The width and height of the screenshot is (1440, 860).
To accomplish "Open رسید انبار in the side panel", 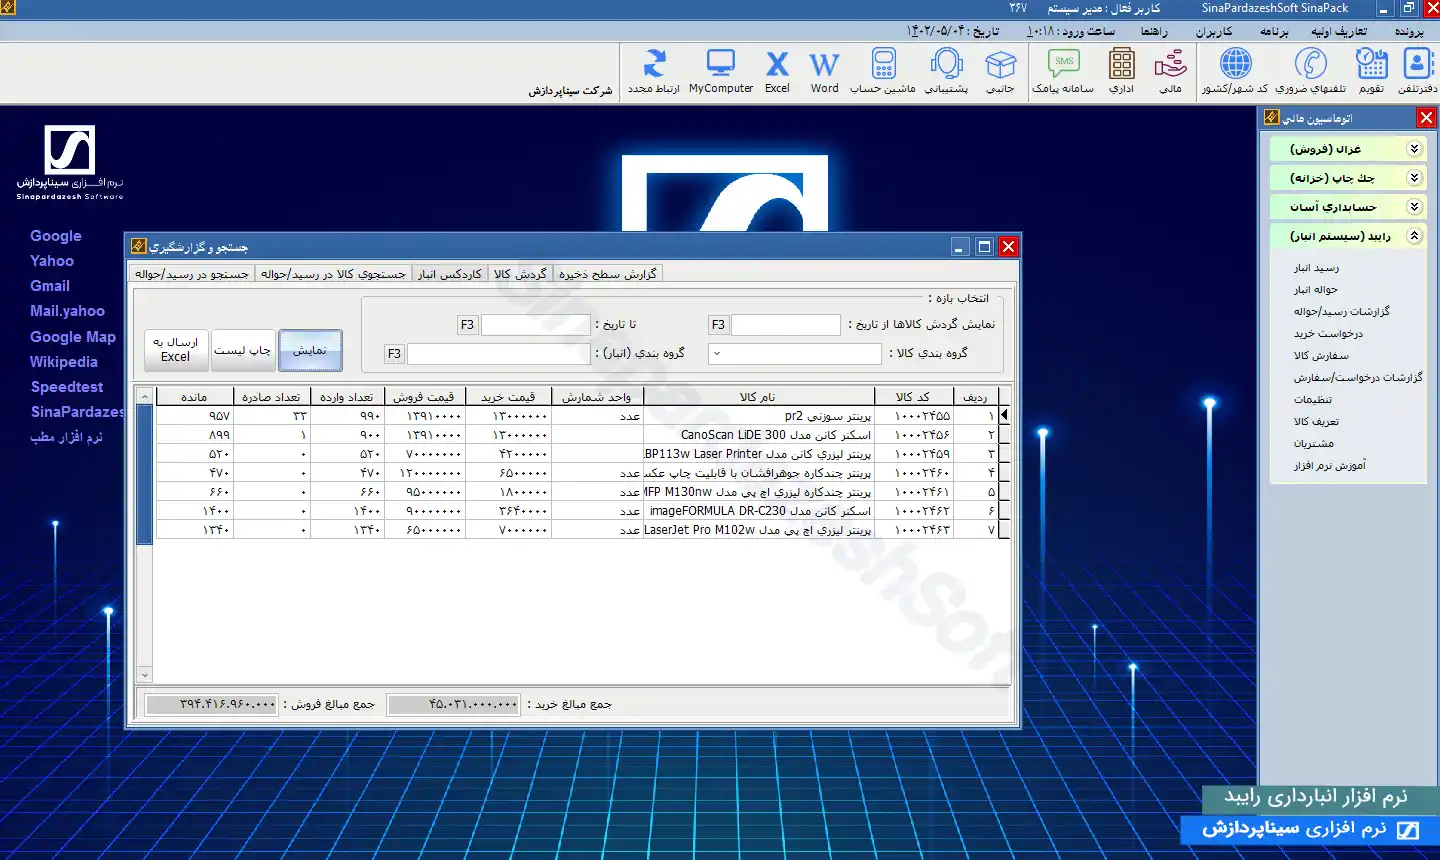I will pyautogui.click(x=1316, y=268).
